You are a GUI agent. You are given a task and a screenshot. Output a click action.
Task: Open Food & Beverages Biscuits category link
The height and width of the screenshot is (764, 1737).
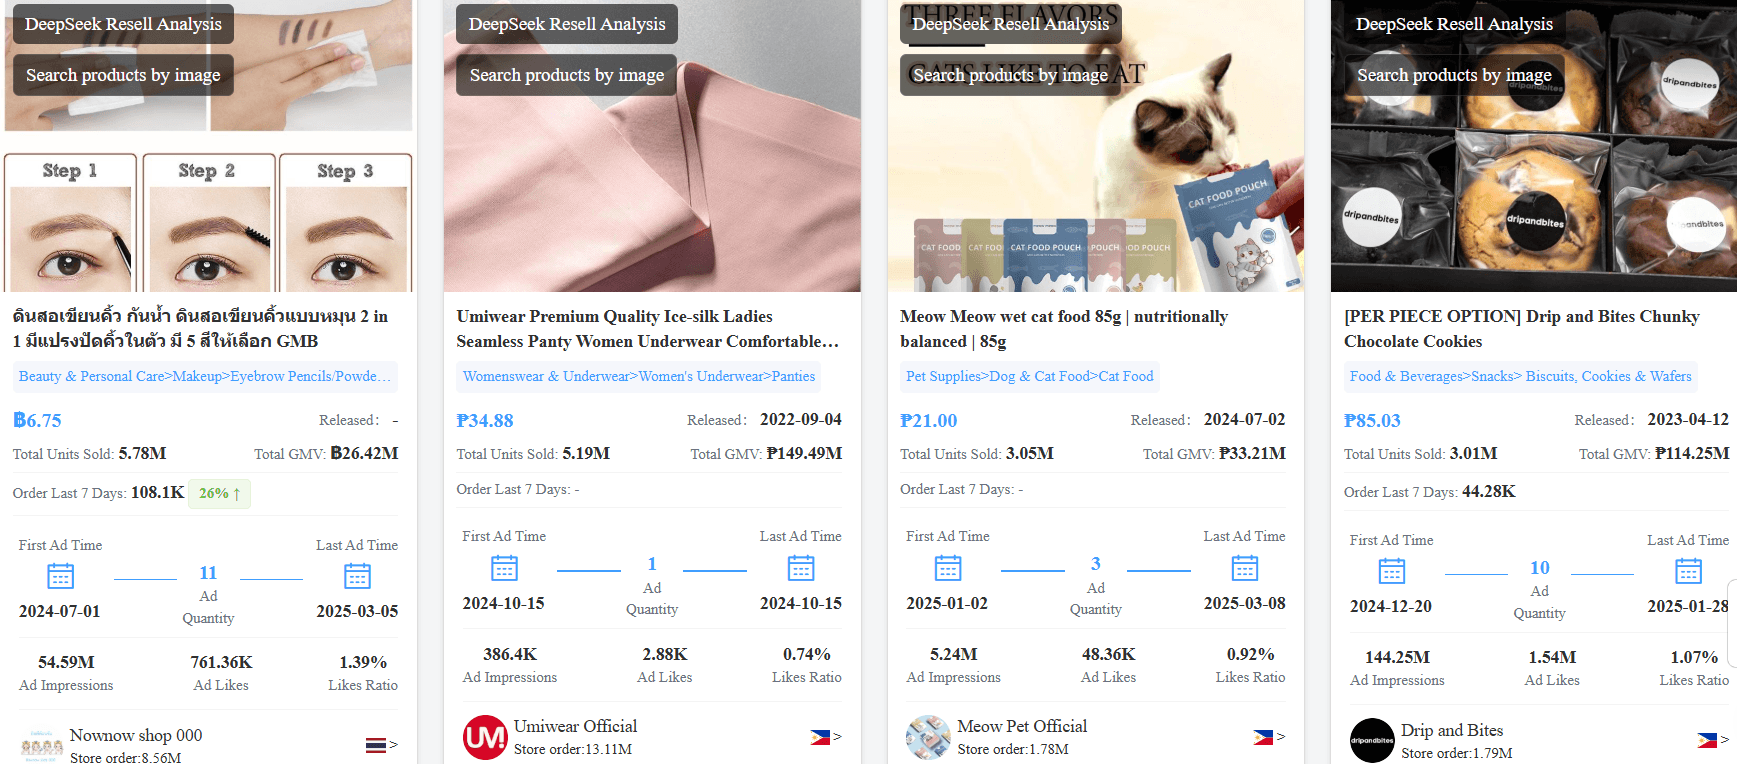[1520, 377]
